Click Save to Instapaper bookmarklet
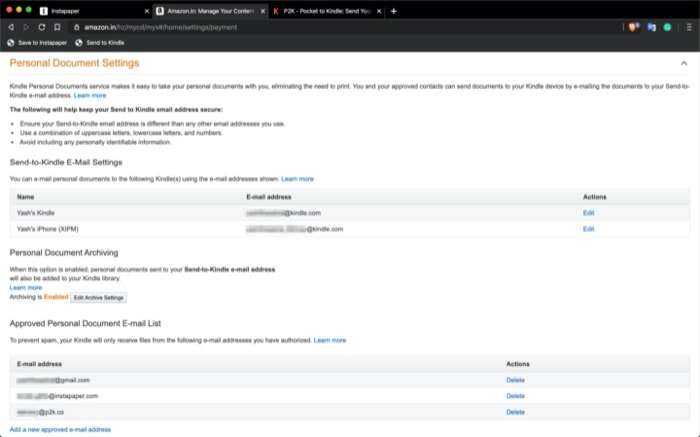 (38, 43)
